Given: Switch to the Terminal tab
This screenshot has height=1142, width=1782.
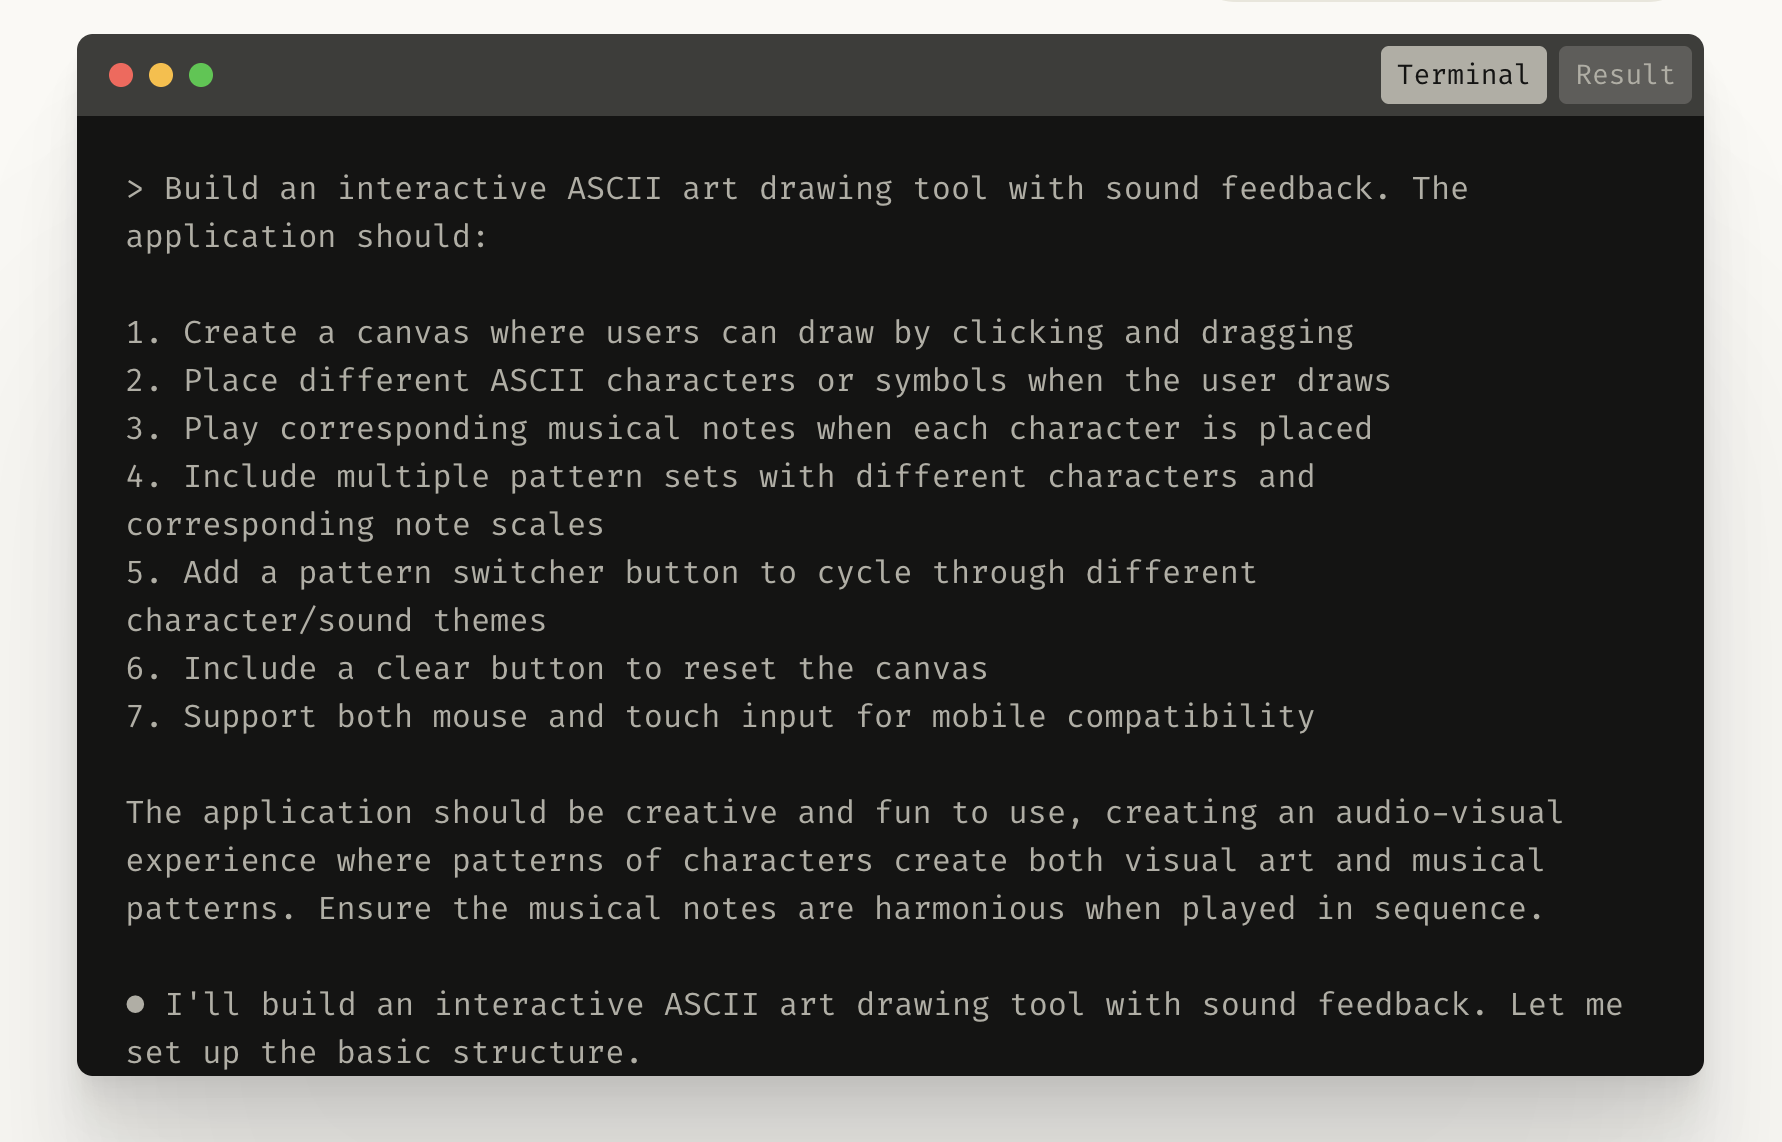Looking at the screenshot, I should click(x=1463, y=75).
